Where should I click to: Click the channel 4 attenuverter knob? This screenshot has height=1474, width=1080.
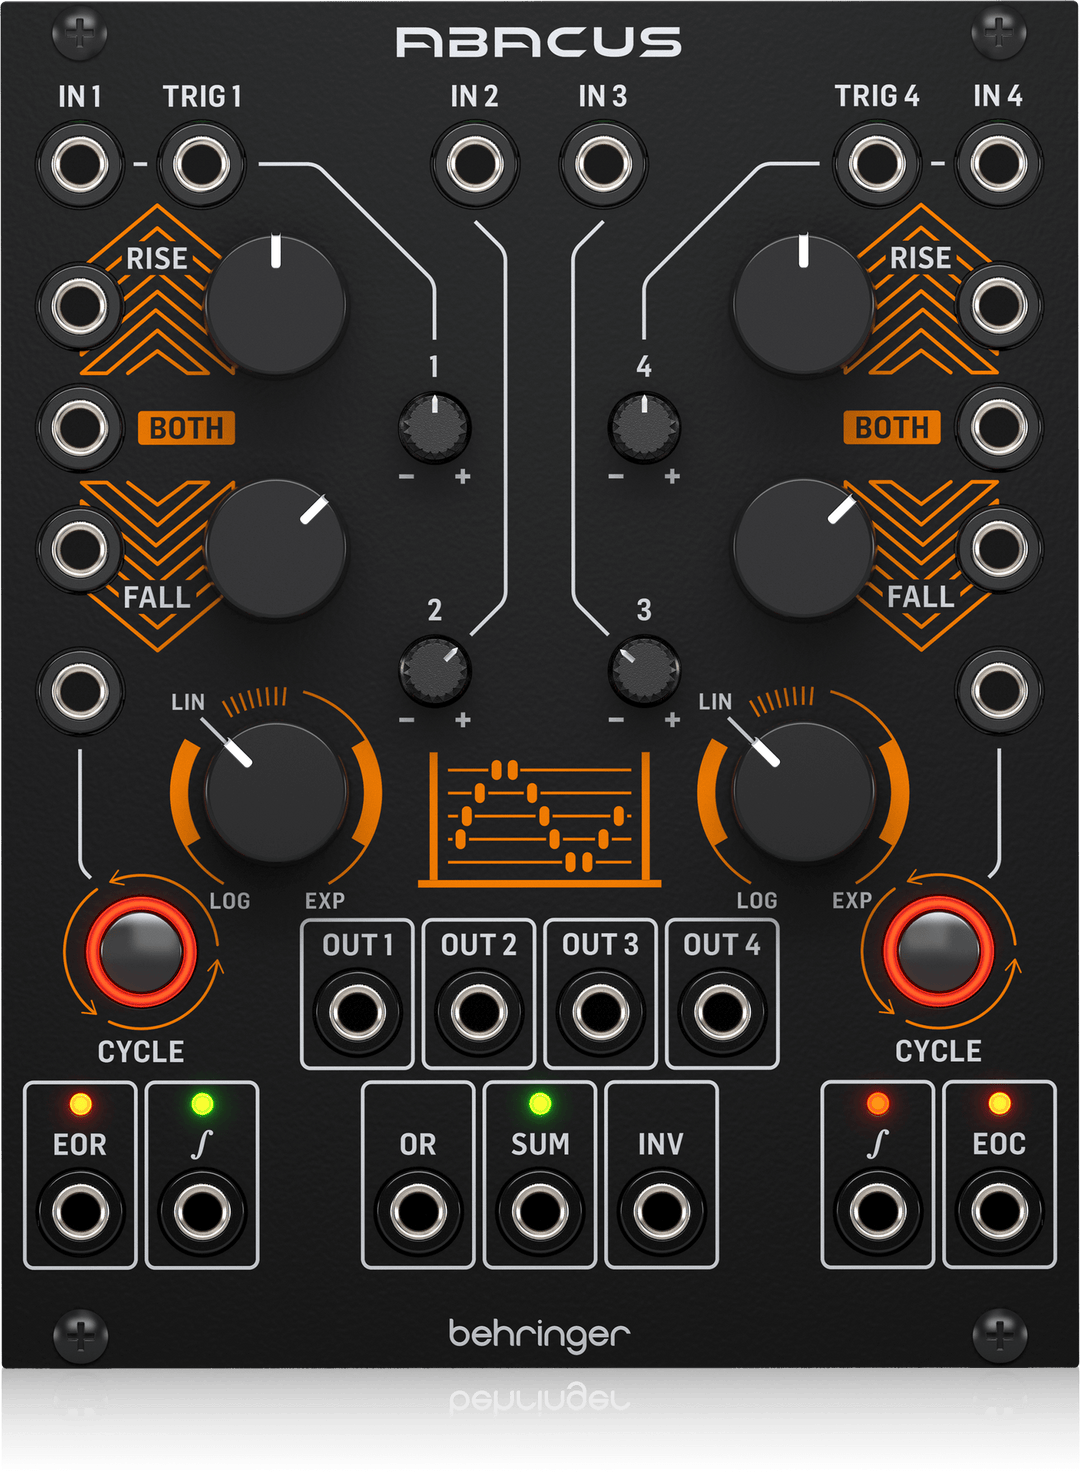[644, 428]
